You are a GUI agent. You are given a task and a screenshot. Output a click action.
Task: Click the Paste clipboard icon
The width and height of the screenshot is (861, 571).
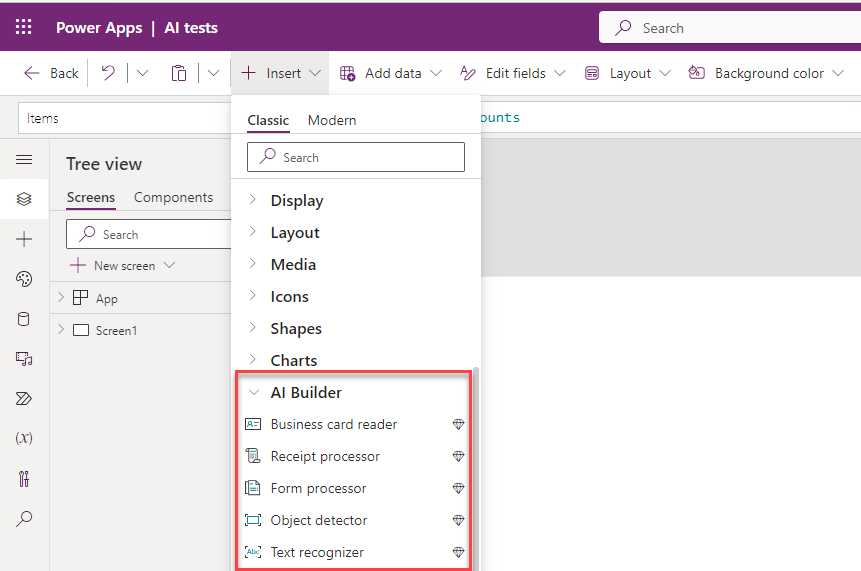click(x=179, y=73)
